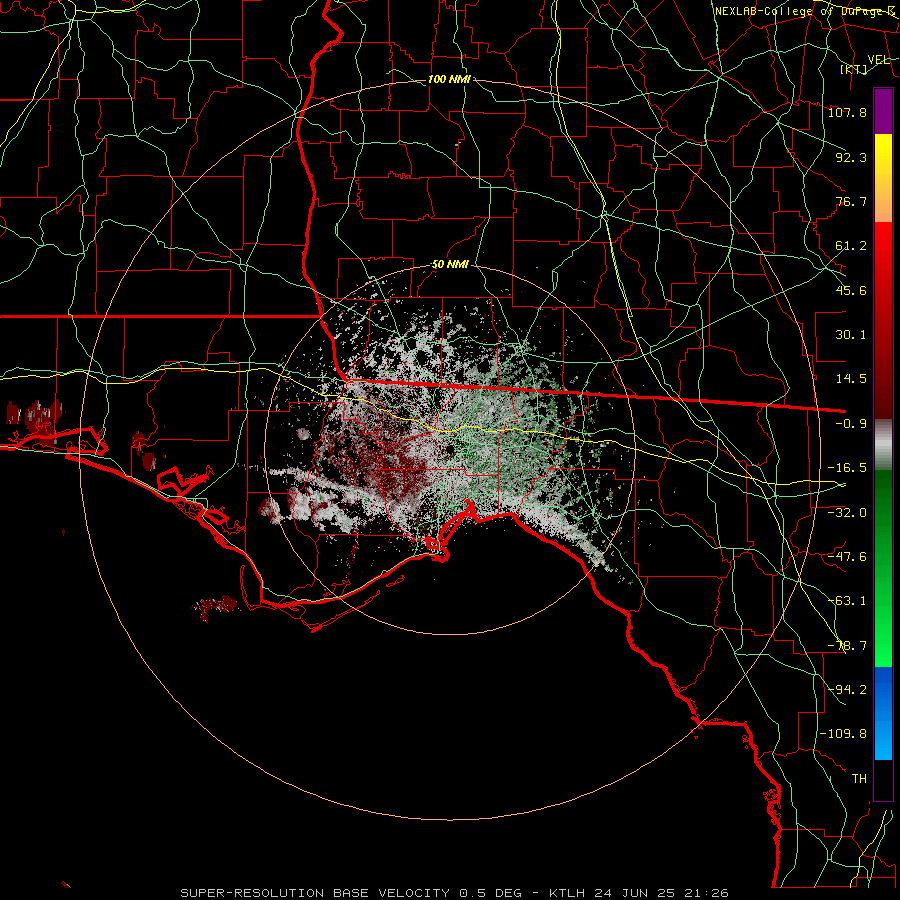Click the -78.7 legend value

pos(847,646)
